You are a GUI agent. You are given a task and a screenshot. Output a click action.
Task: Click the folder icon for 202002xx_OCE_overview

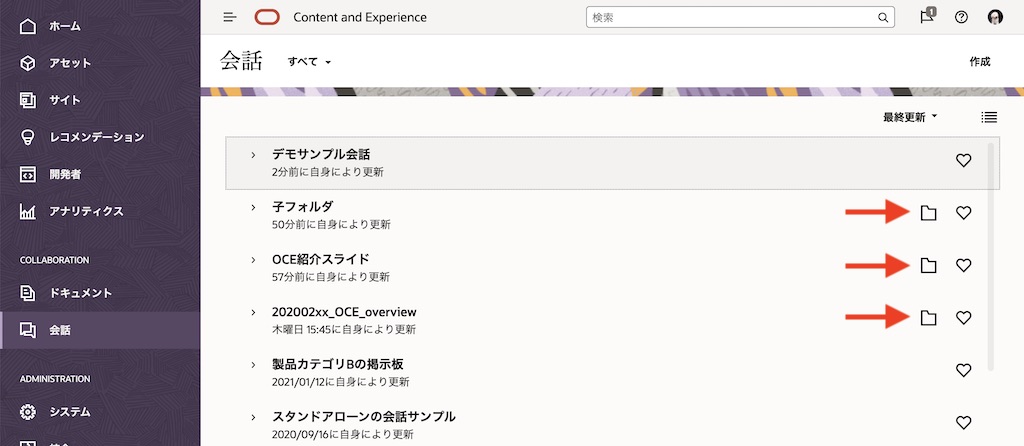pyautogui.click(x=928, y=318)
